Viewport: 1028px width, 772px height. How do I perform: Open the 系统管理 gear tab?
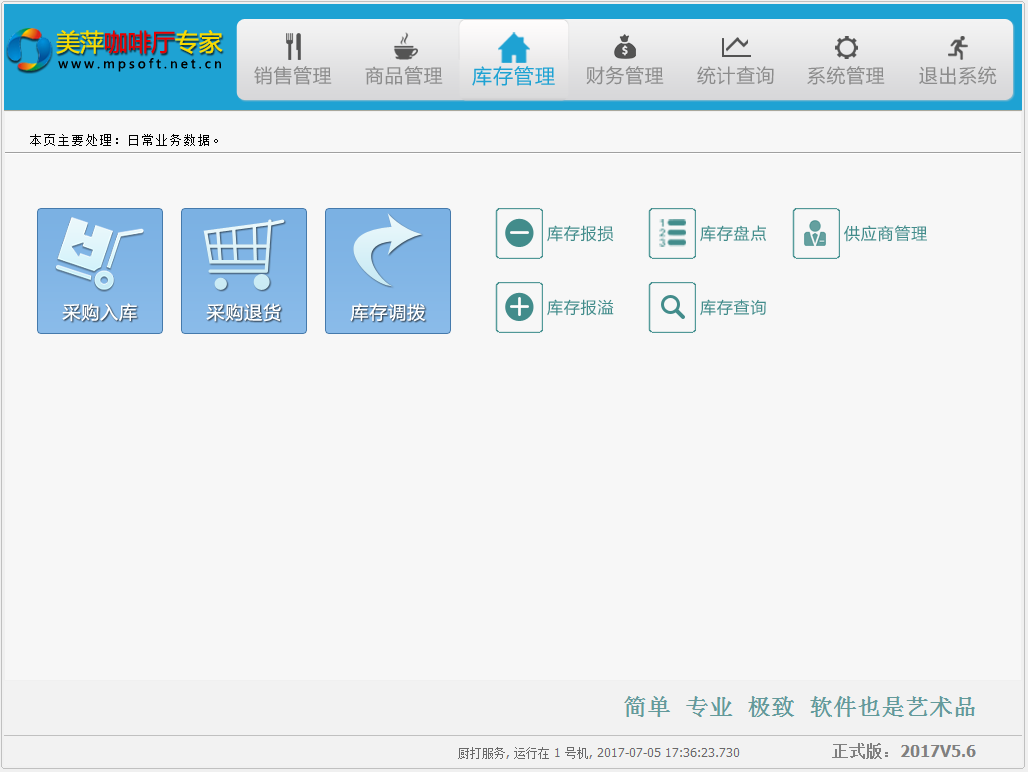click(845, 61)
